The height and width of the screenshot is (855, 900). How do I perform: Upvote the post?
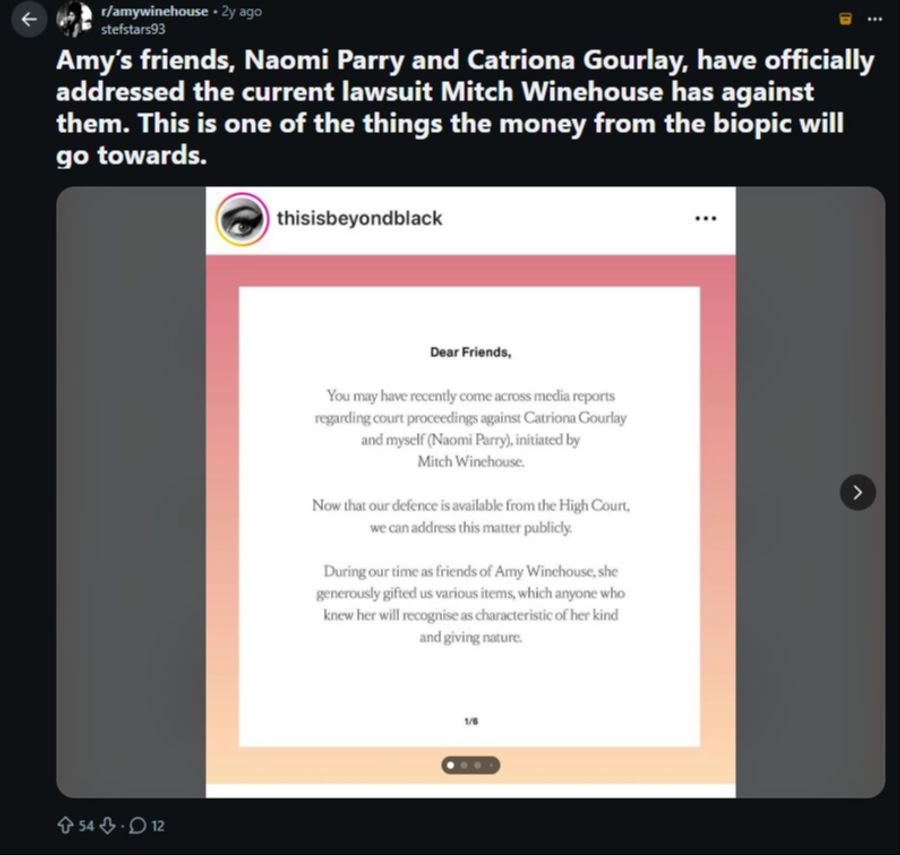coord(69,827)
